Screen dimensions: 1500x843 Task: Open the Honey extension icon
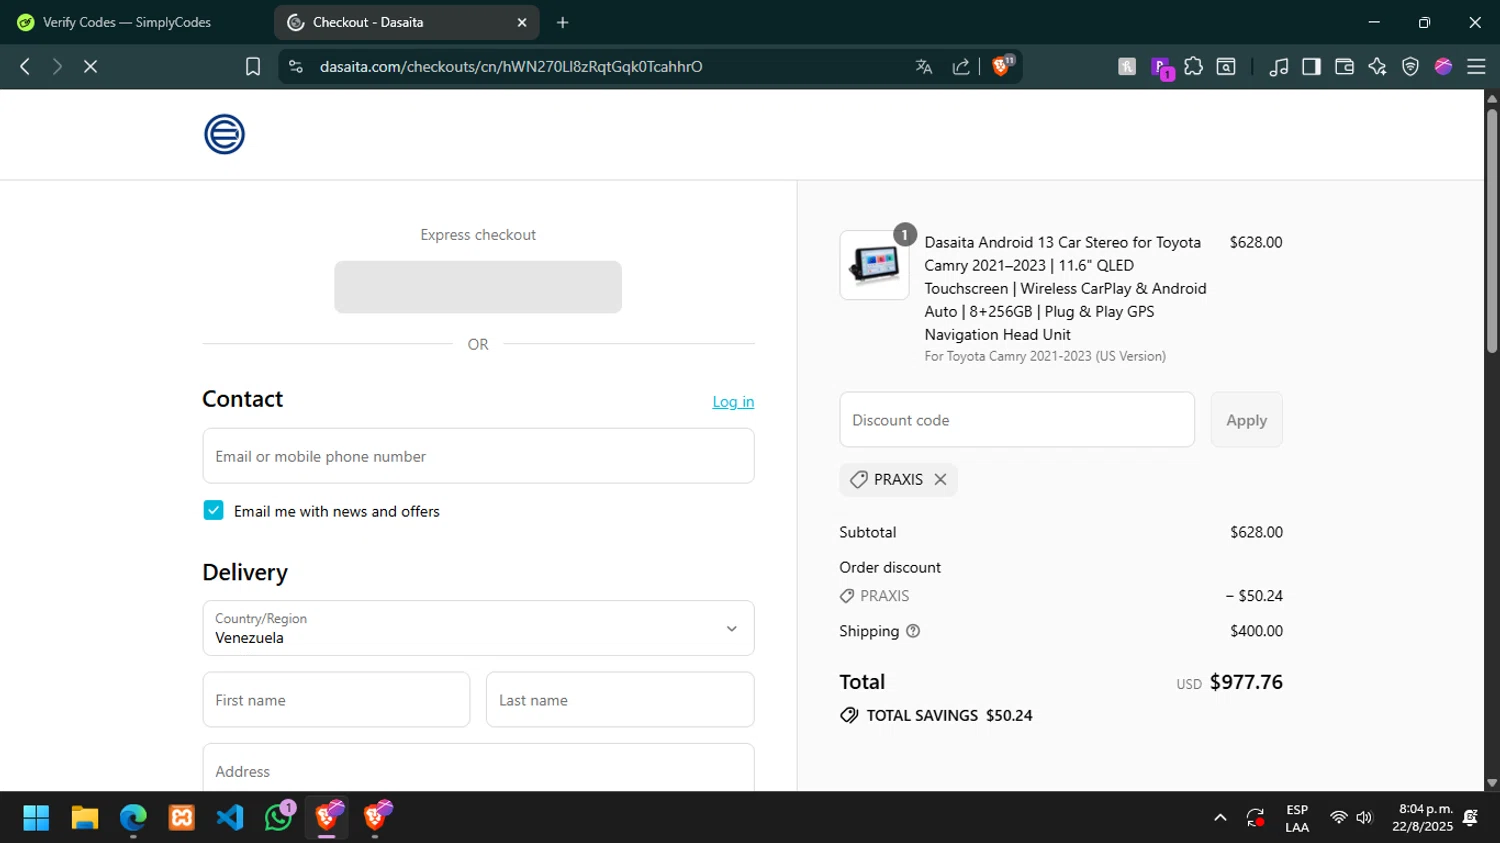[1127, 66]
